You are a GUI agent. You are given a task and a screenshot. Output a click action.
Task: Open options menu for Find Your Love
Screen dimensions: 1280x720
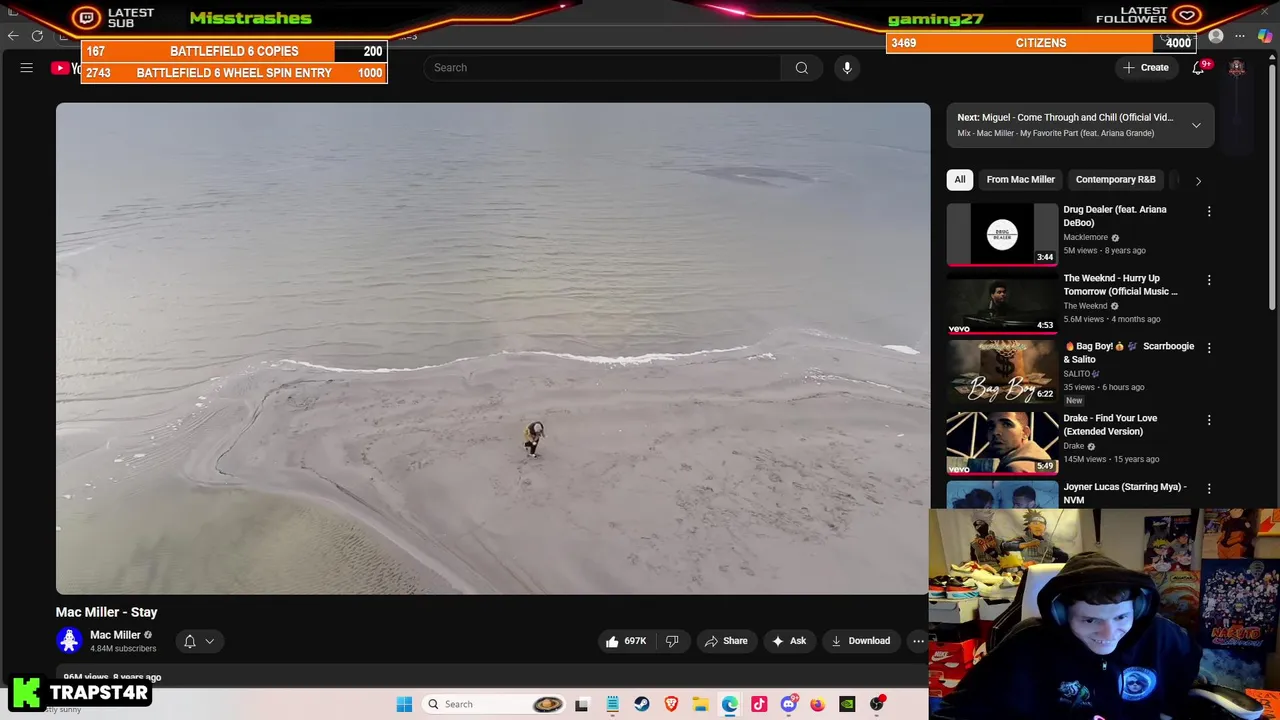(x=1209, y=420)
